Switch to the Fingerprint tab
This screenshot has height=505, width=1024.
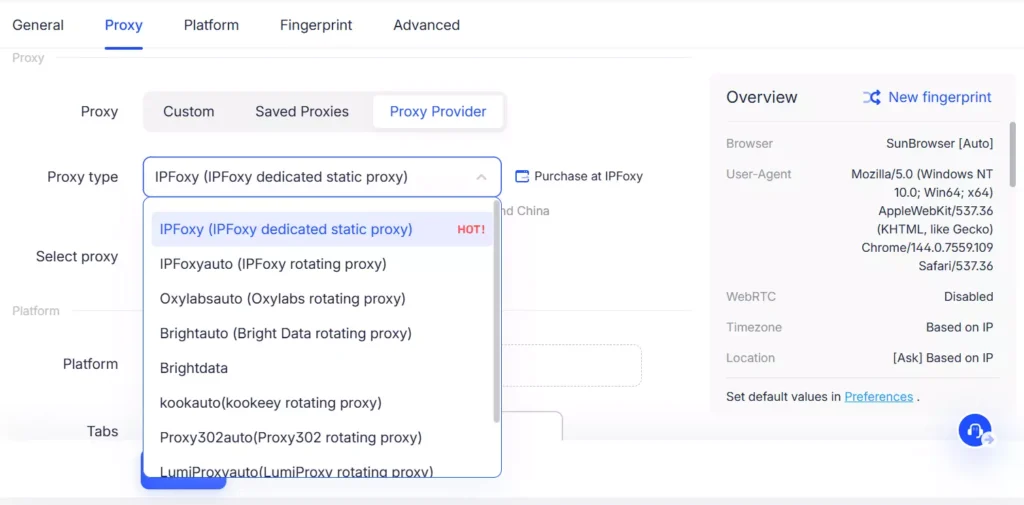(316, 25)
